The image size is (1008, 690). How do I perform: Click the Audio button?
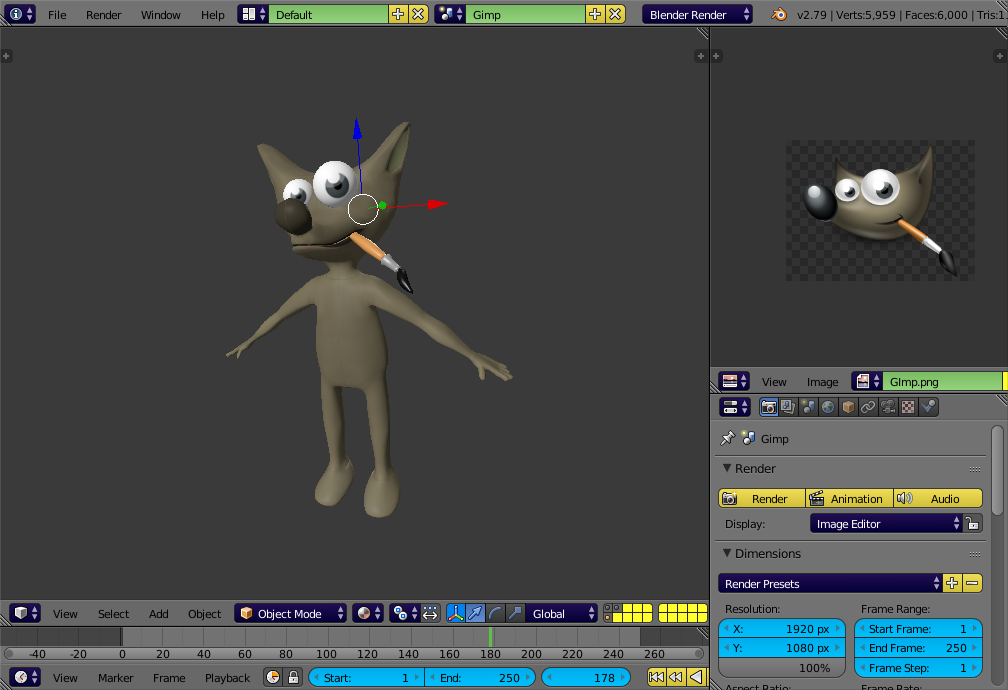938,498
